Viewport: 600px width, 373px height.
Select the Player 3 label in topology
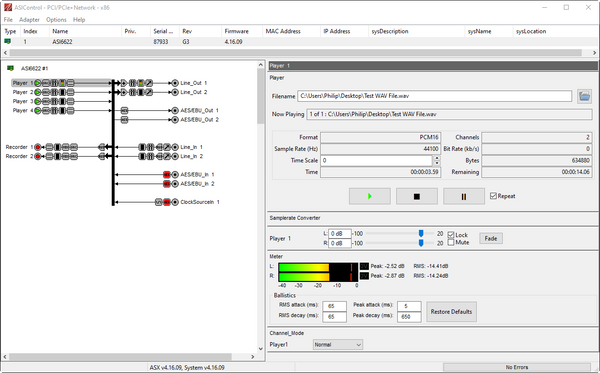point(23,101)
